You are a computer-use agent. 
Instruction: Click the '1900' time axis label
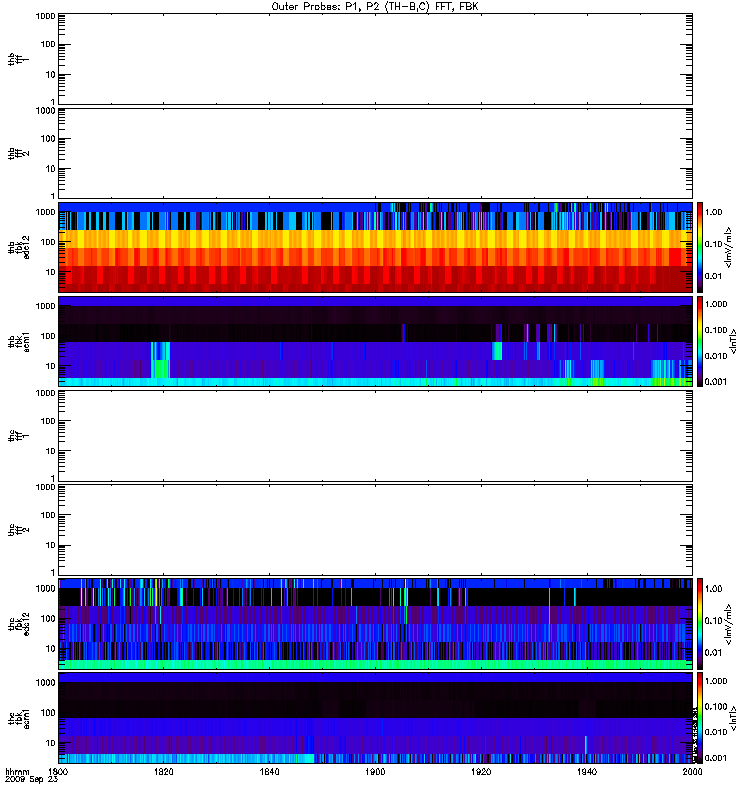[x=375, y=772]
